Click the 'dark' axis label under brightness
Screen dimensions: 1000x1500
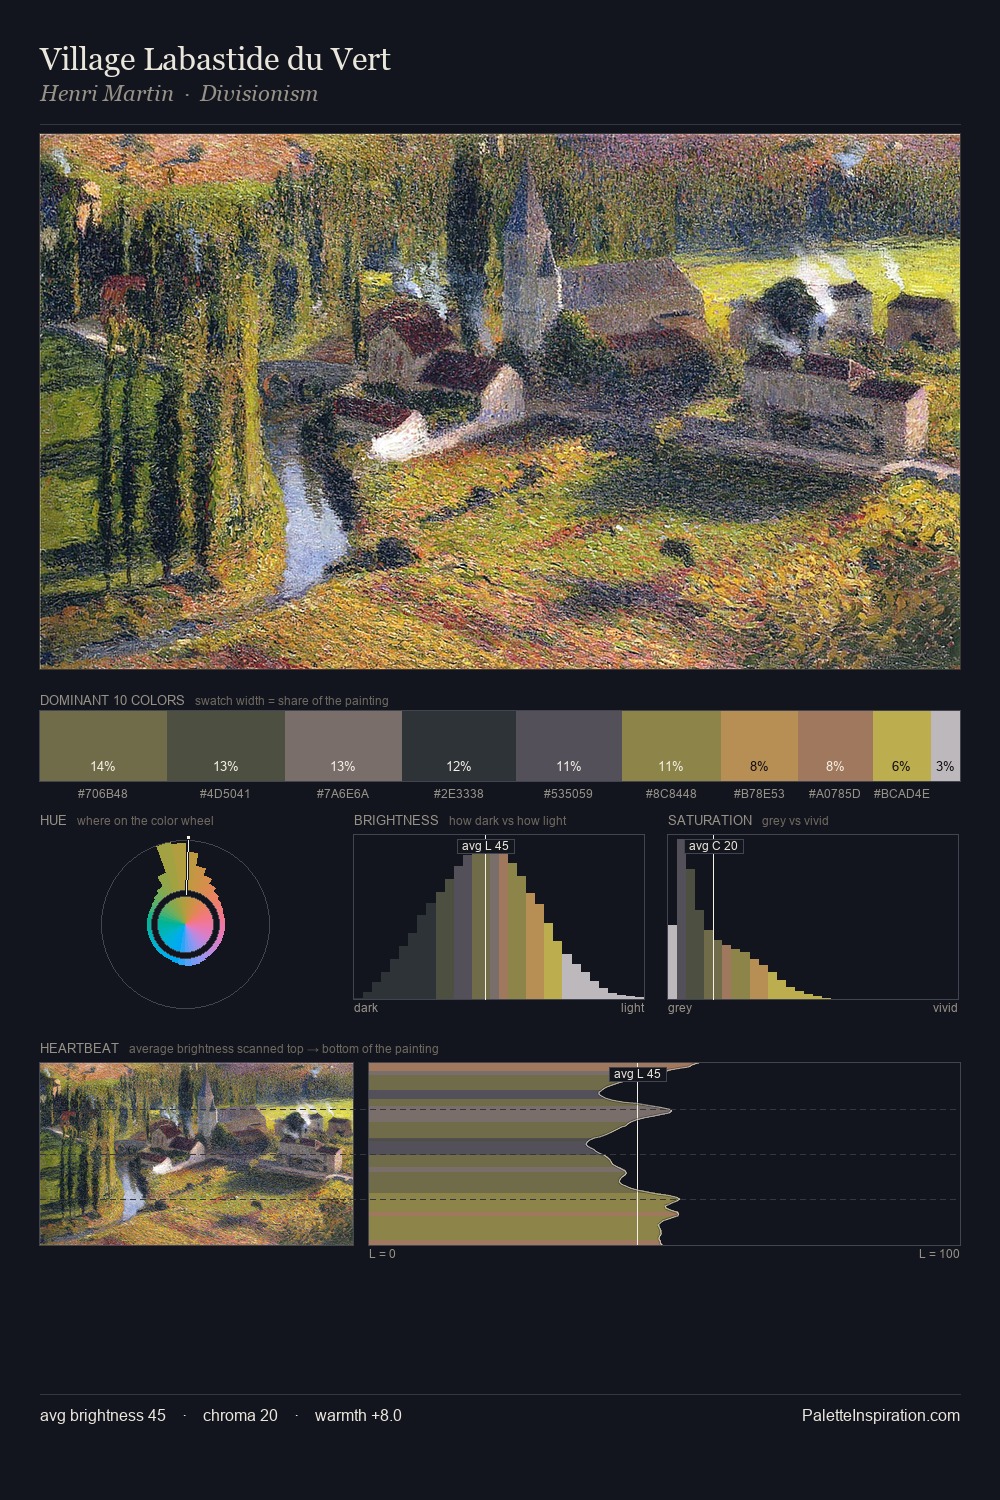click(x=366, y=1008)
